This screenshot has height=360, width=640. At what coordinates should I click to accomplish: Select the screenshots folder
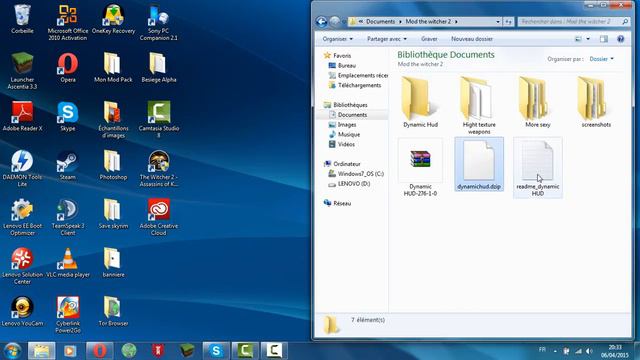coord(596,102)
